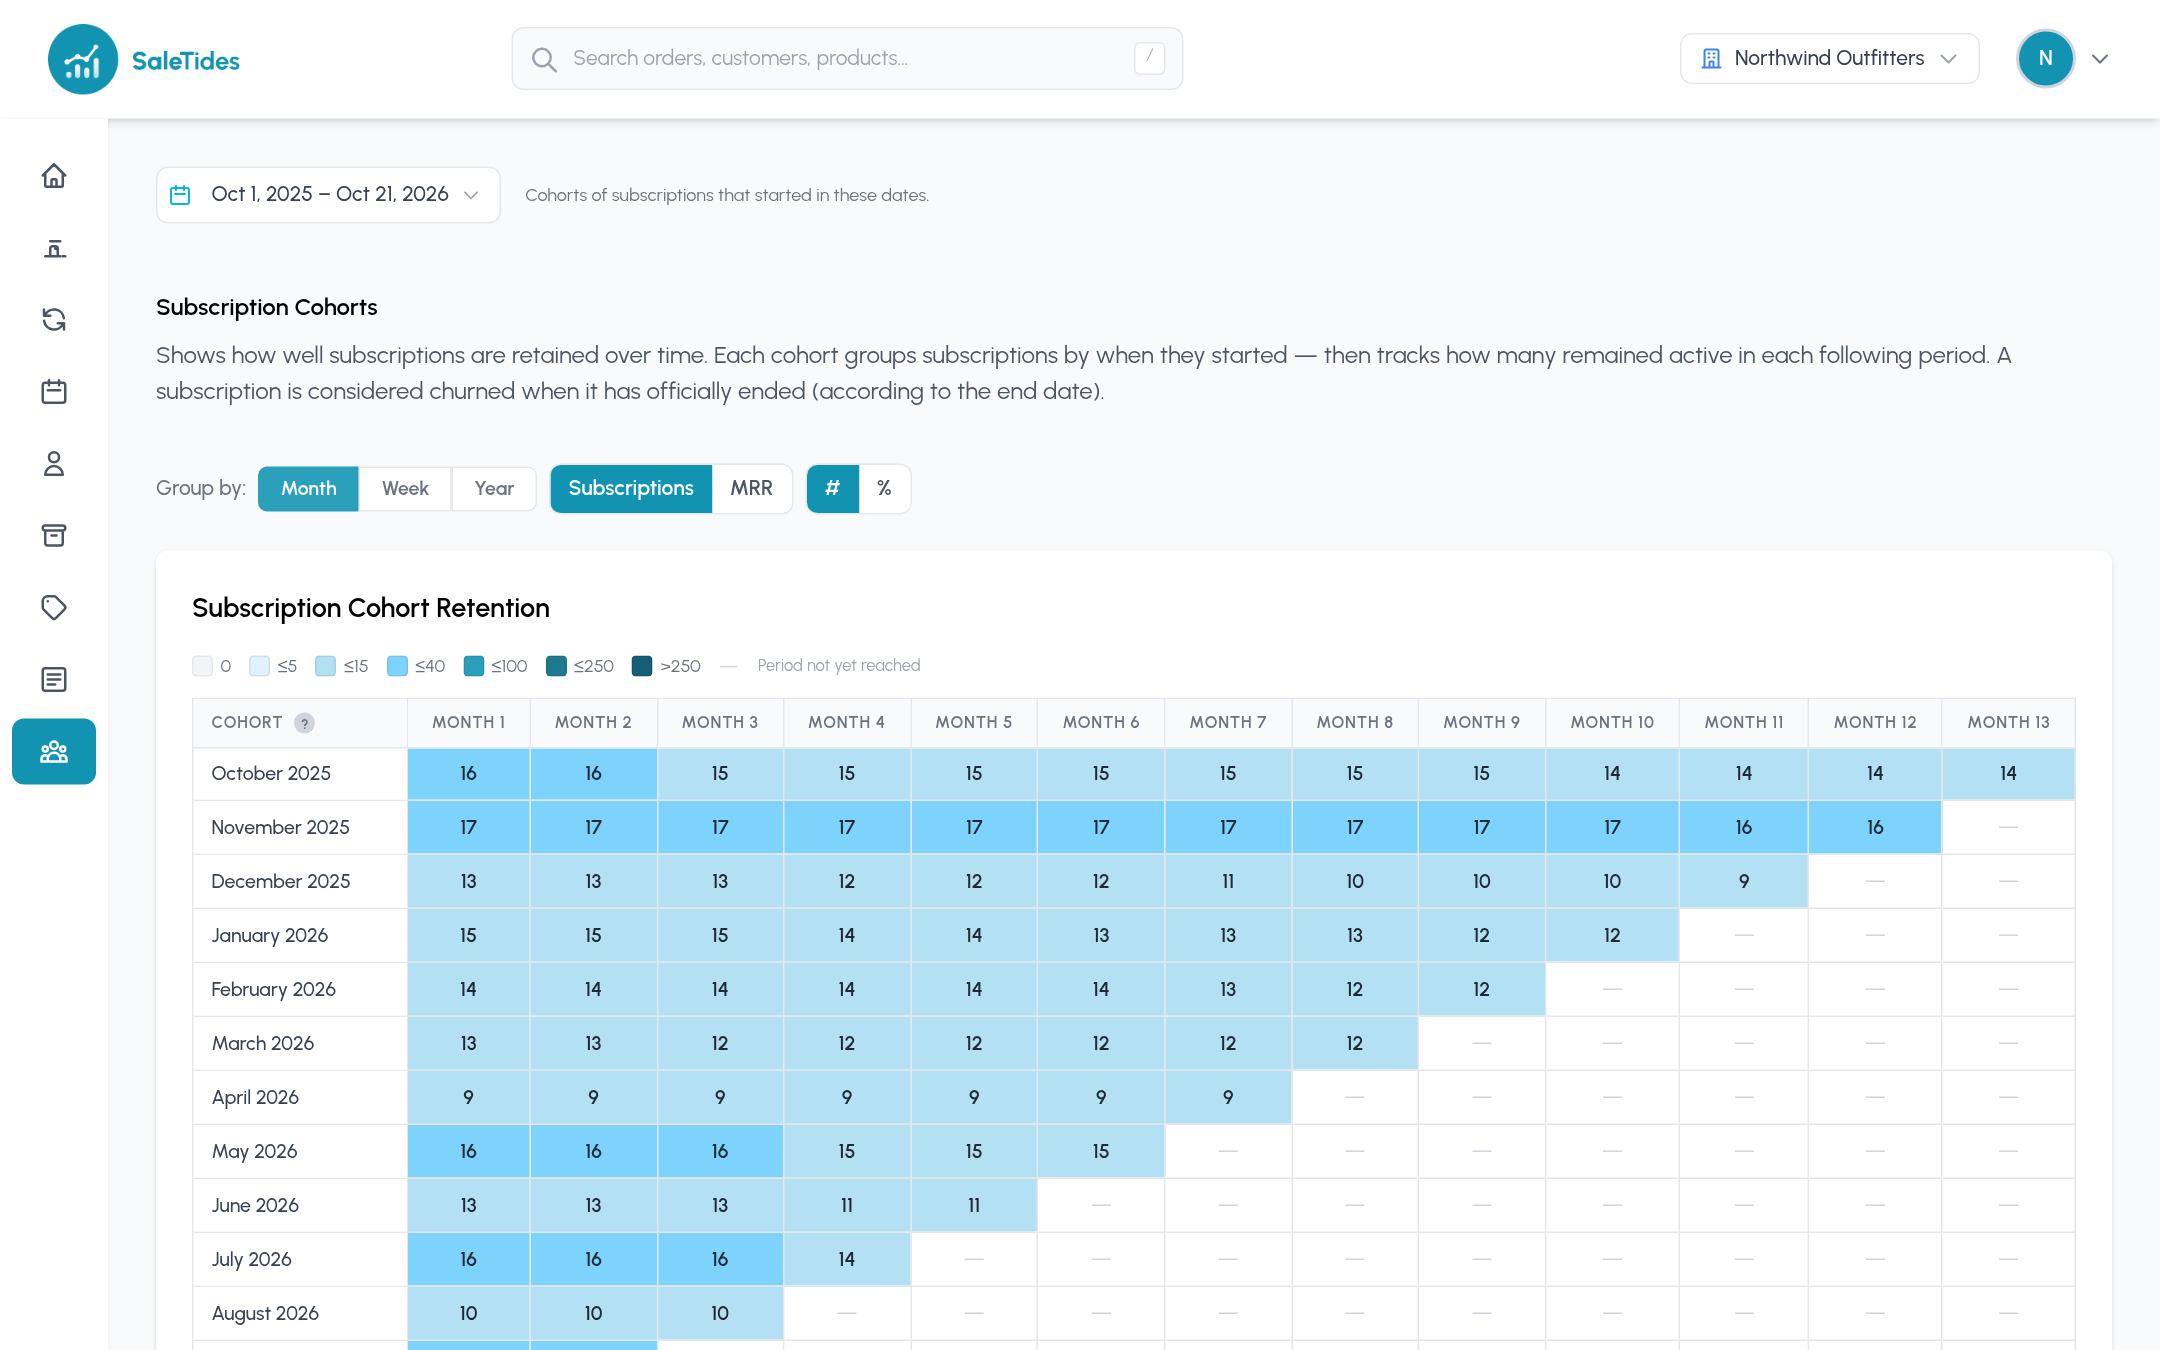Click the calendar icon in date range picker
The width and height of the screenshot is (2160, 1350).
[x=180, y=195]
